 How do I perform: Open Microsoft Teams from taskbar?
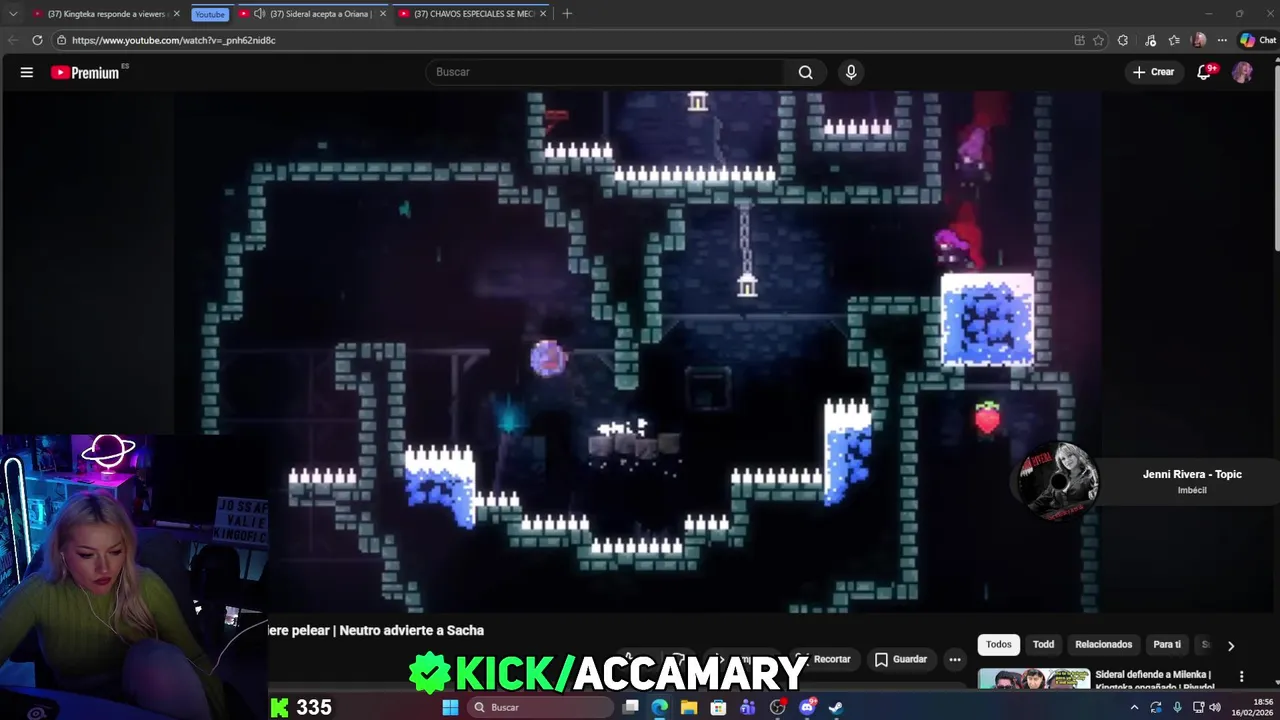748,707
